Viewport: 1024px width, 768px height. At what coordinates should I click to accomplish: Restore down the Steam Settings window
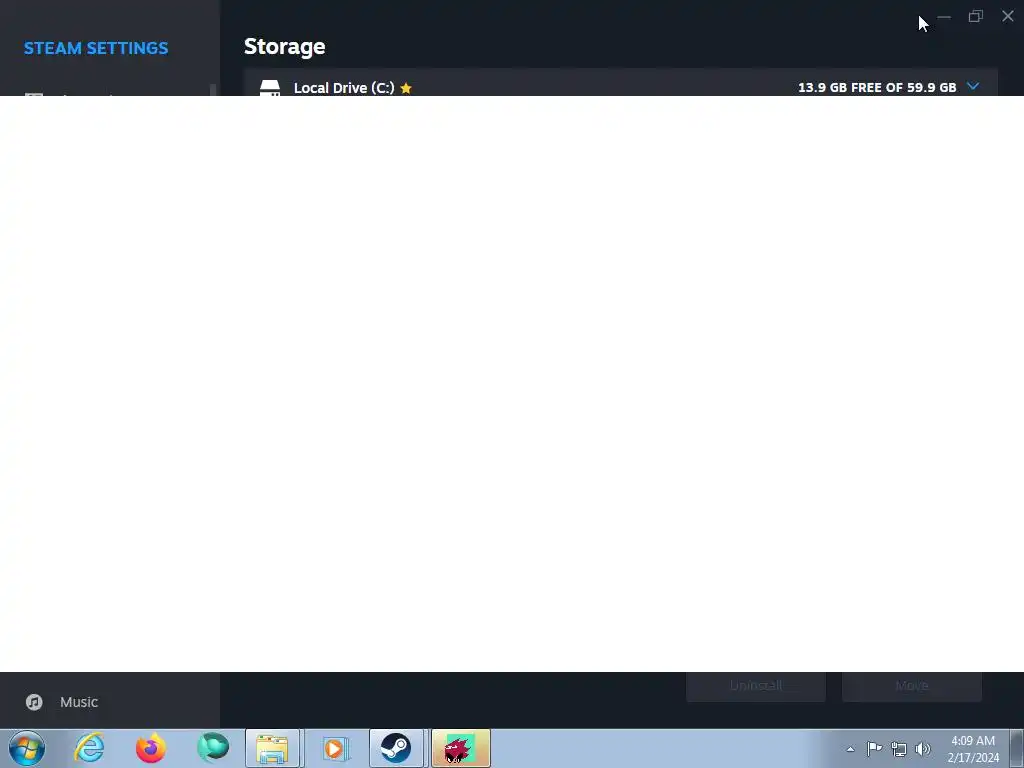click(x=976, y=16)
